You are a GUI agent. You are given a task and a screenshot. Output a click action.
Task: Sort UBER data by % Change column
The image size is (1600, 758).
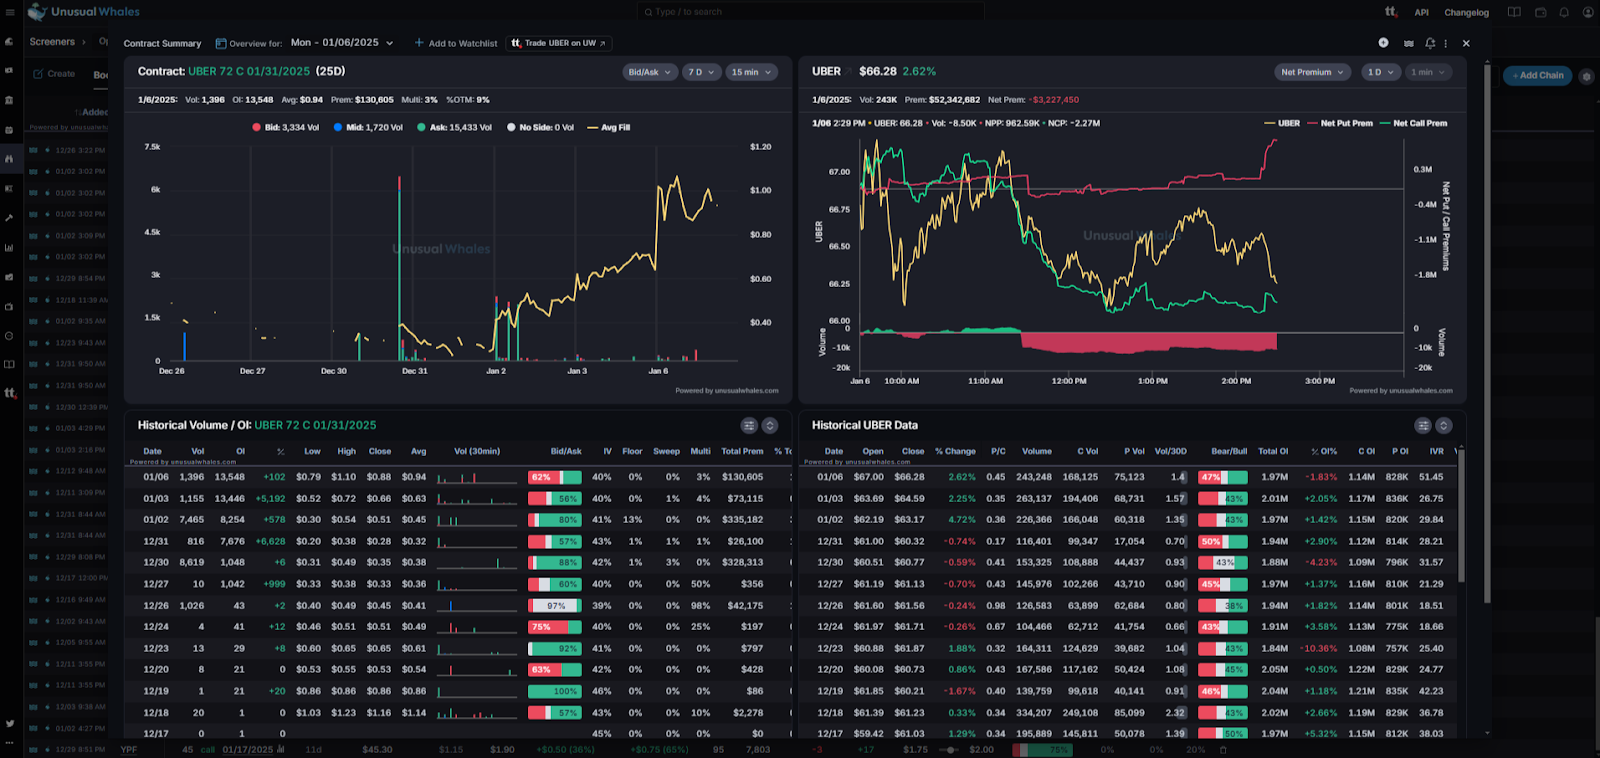point(955,451)
